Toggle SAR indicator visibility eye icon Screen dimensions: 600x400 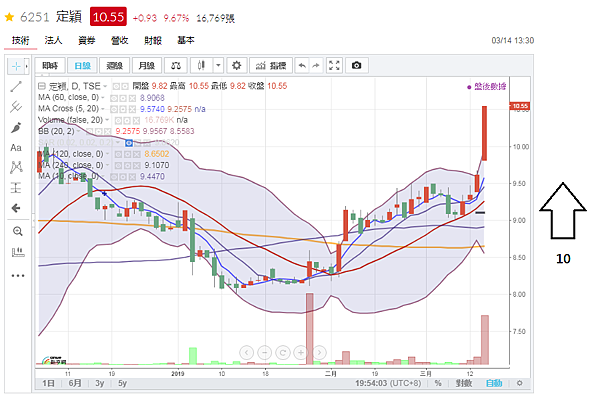[129, 143]
